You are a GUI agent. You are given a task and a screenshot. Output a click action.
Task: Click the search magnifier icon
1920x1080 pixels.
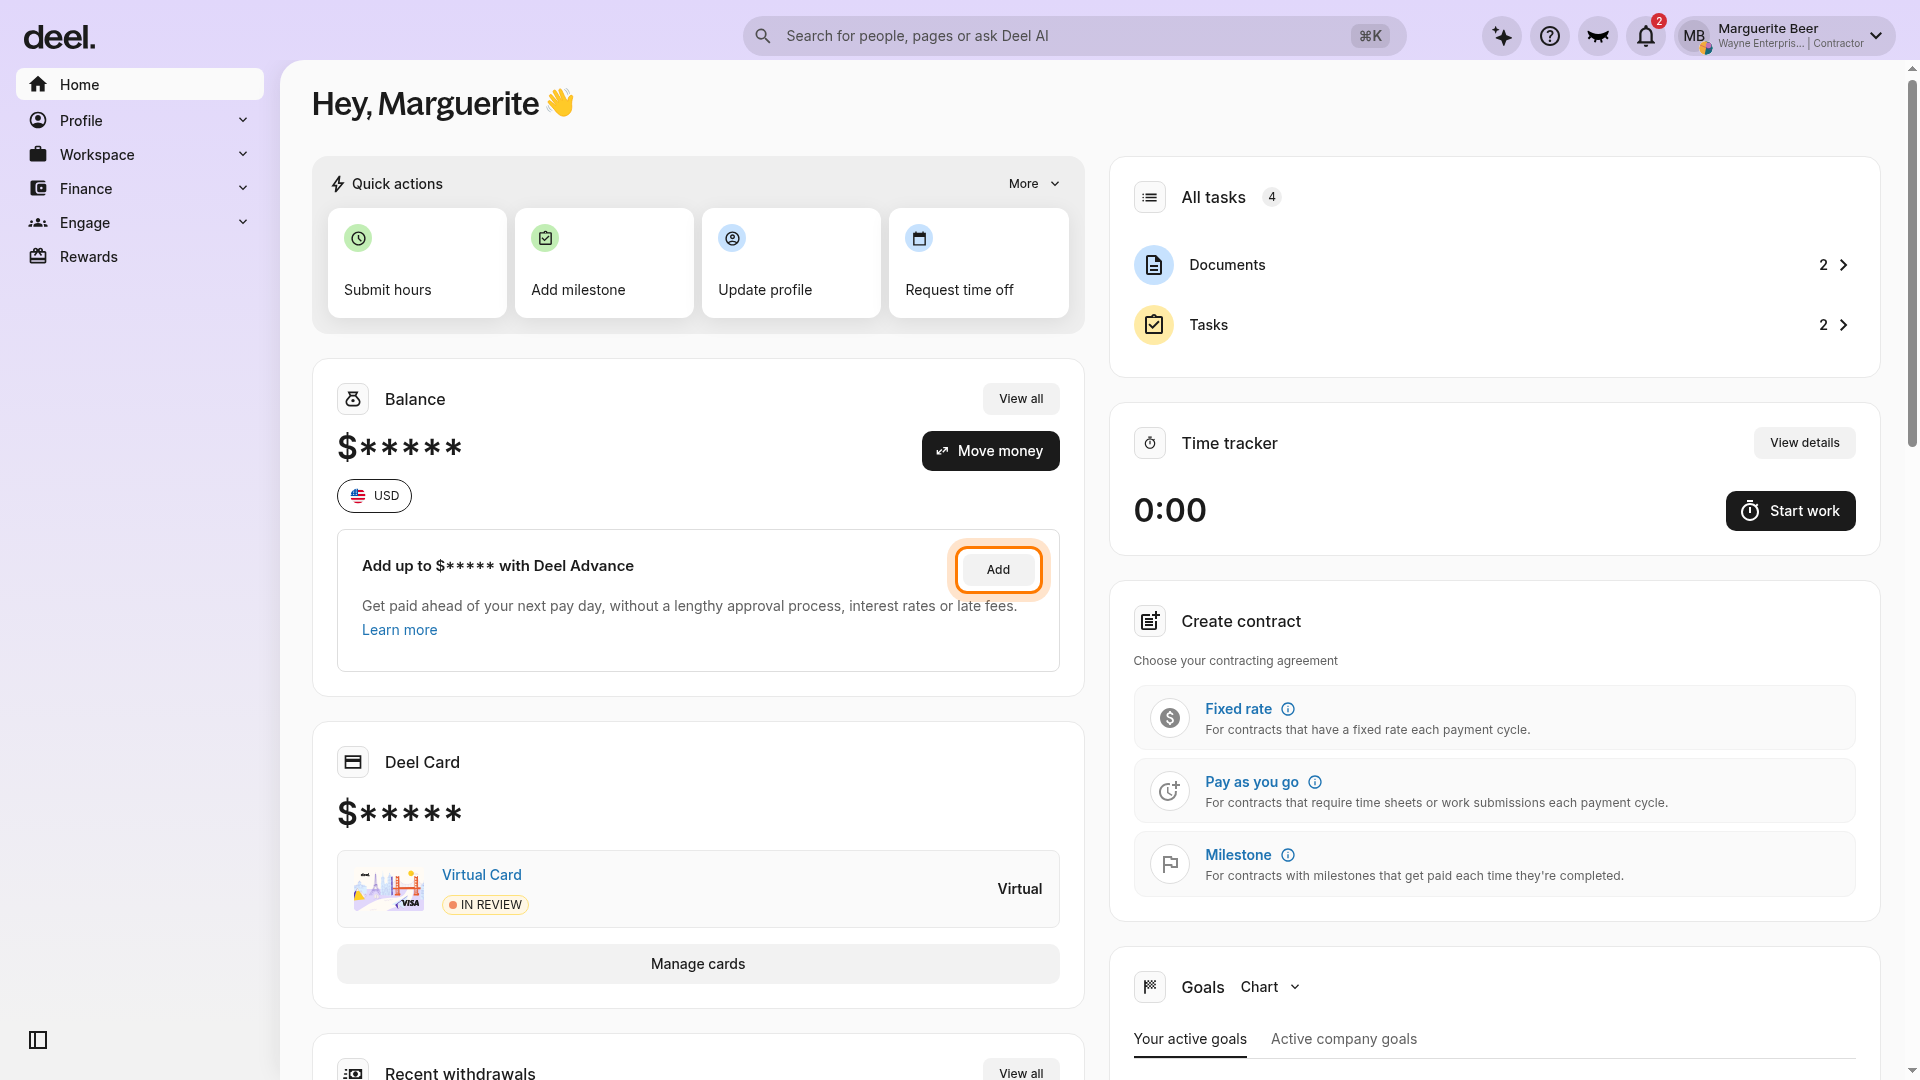coord(763,36)
